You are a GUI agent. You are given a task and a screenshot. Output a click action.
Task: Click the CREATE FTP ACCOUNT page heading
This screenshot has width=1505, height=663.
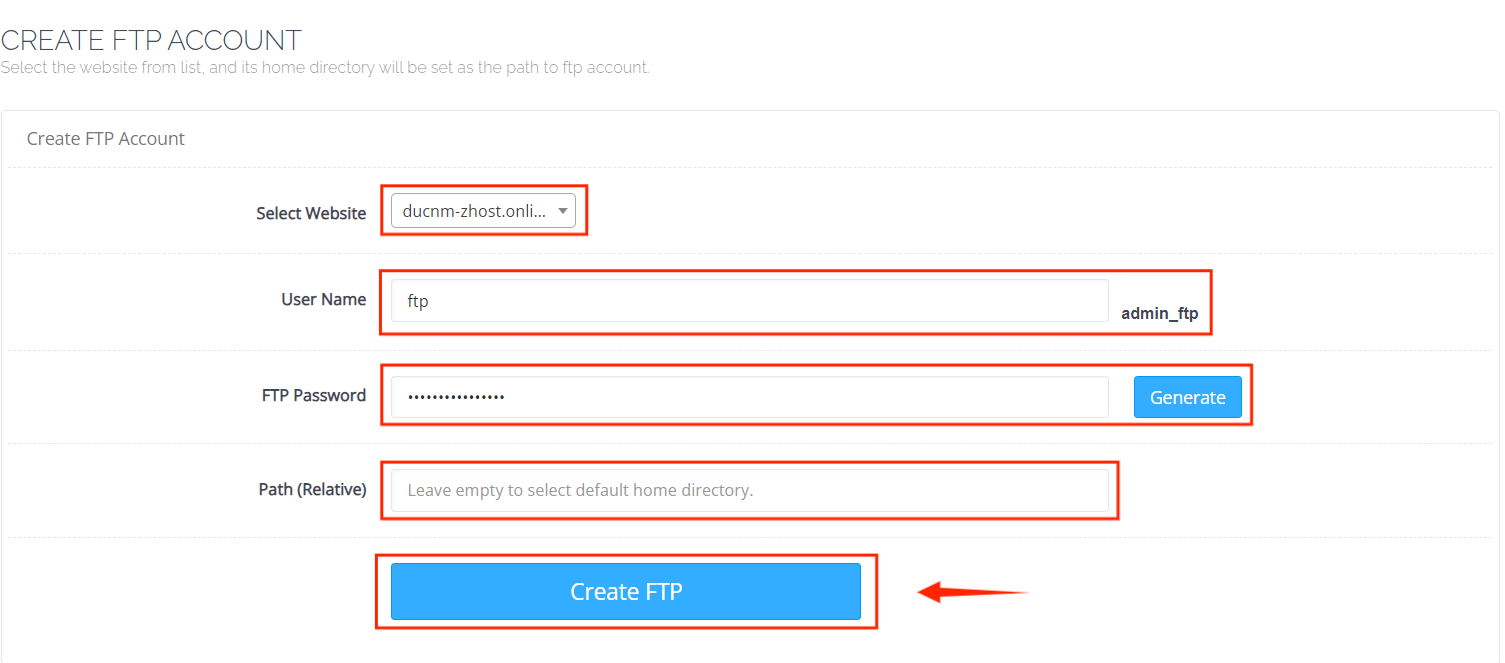[151, 40]
